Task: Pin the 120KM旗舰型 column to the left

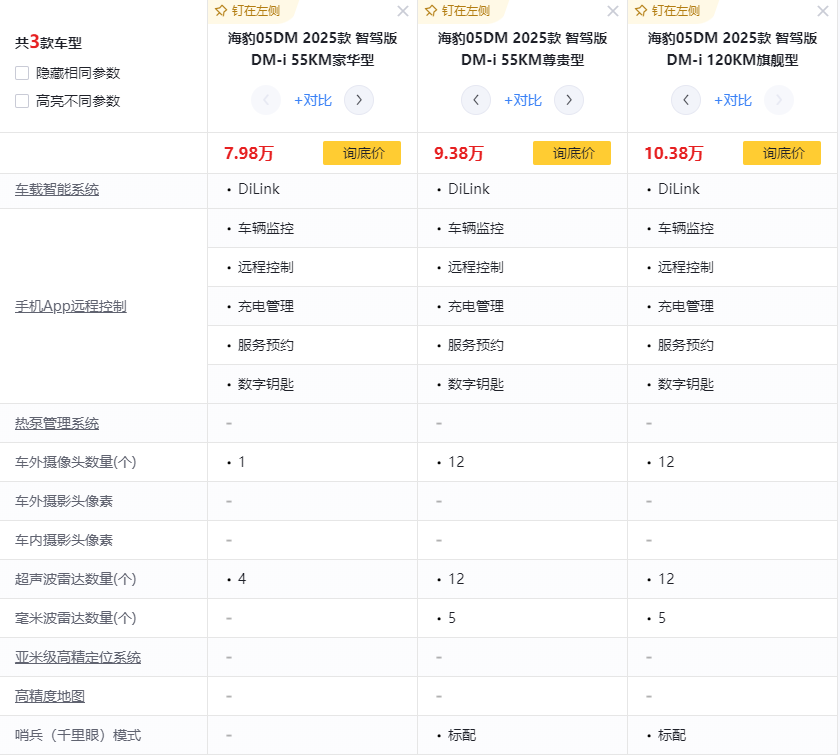Action: coord(668,11)
